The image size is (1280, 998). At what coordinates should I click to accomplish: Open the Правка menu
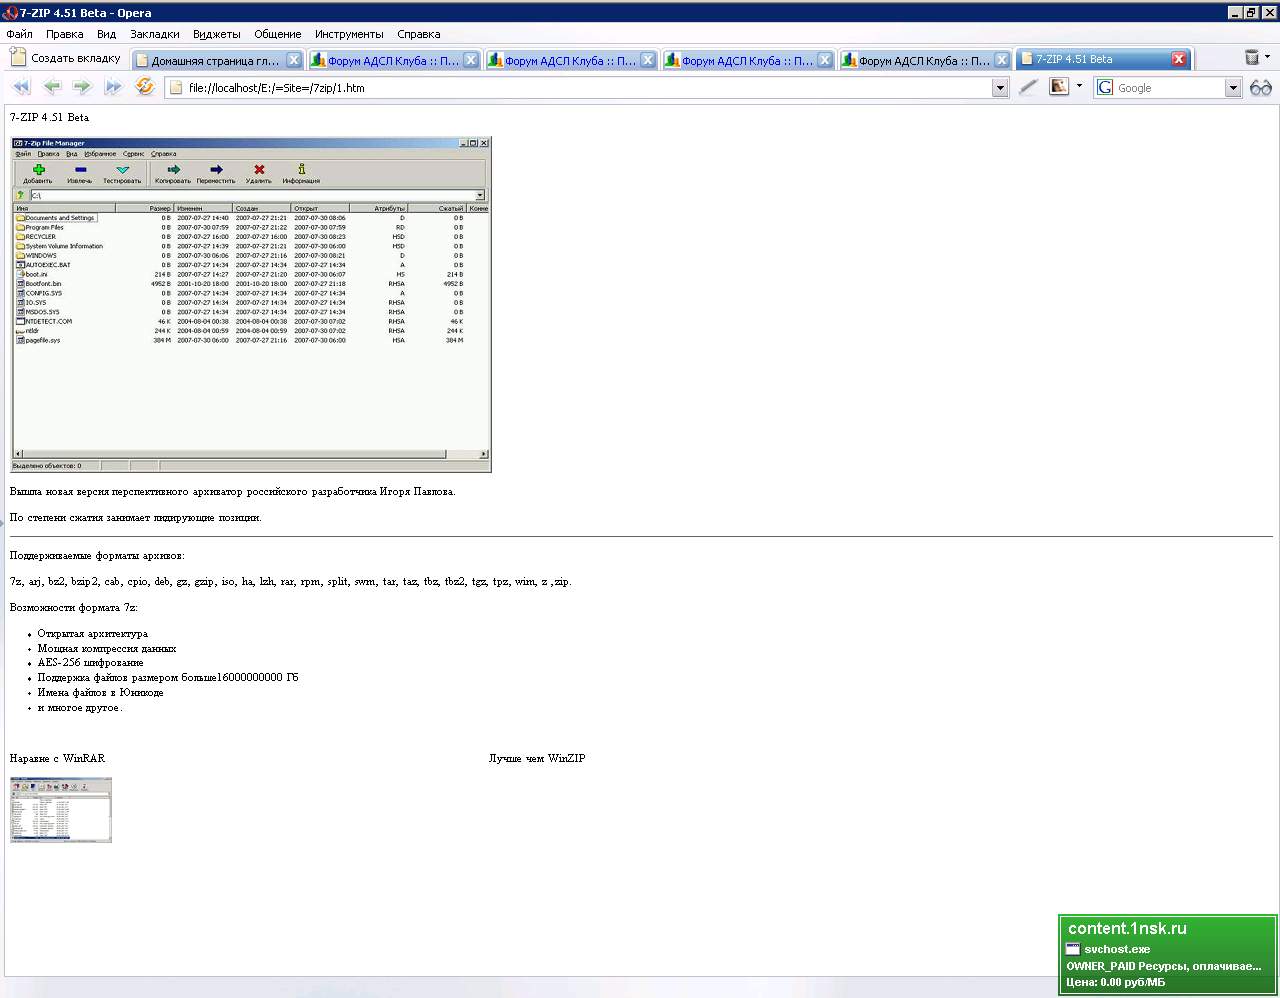pos(64,34)
